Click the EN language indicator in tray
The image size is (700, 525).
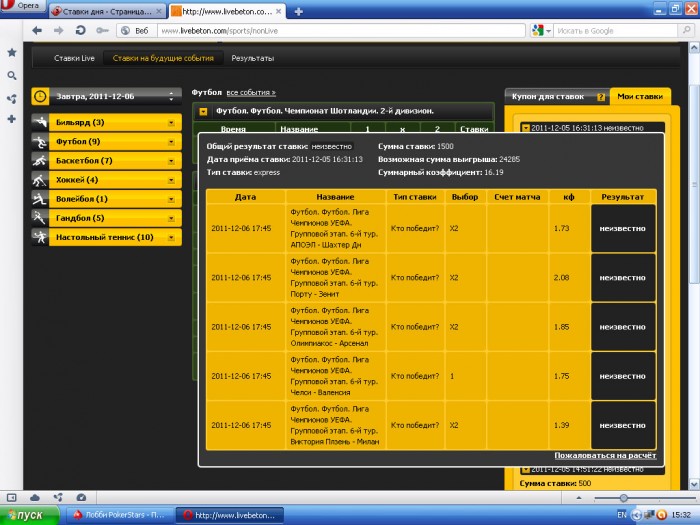click(x=621, y=515)
